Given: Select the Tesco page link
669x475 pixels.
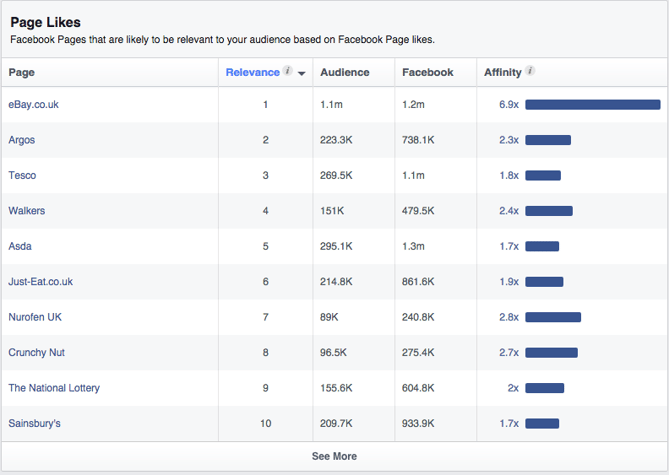Looking at the screenshot, I should [x=22, y=176].
